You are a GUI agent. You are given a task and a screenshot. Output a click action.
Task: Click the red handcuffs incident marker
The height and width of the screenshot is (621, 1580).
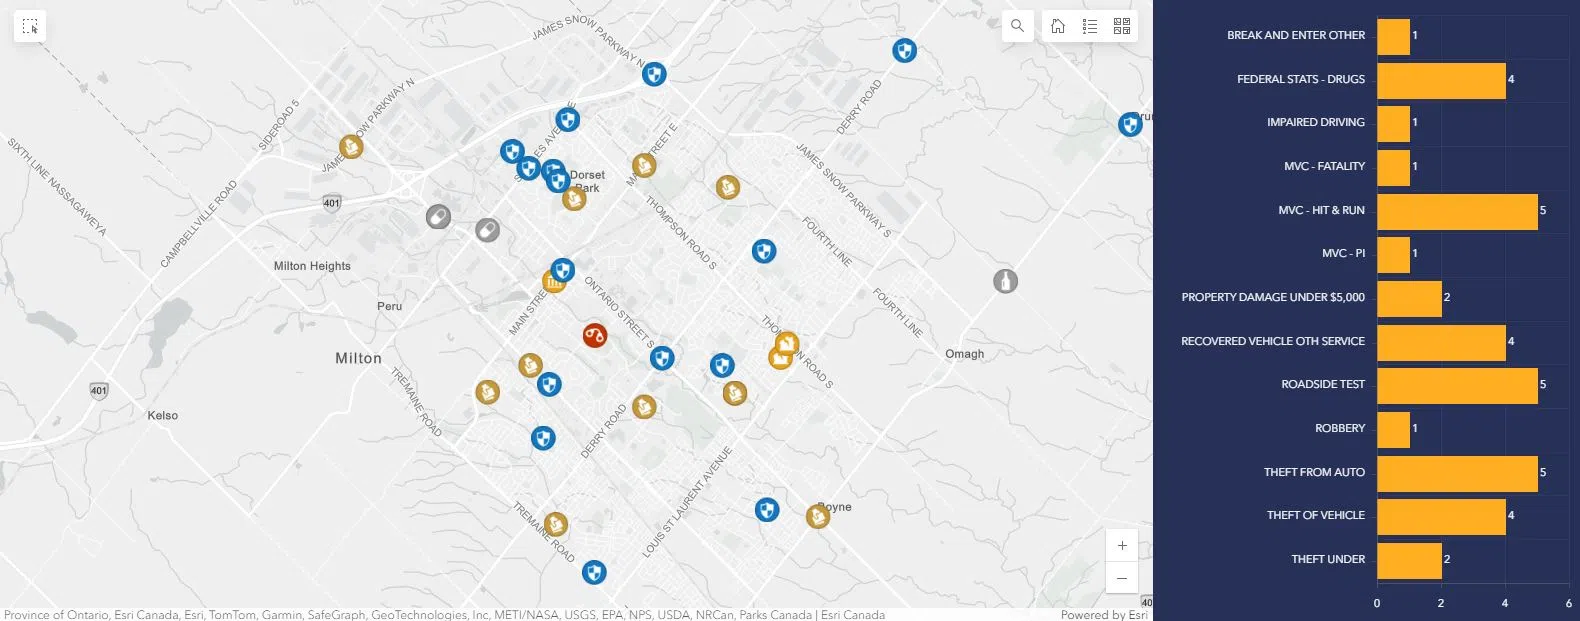tap(595, 335)
